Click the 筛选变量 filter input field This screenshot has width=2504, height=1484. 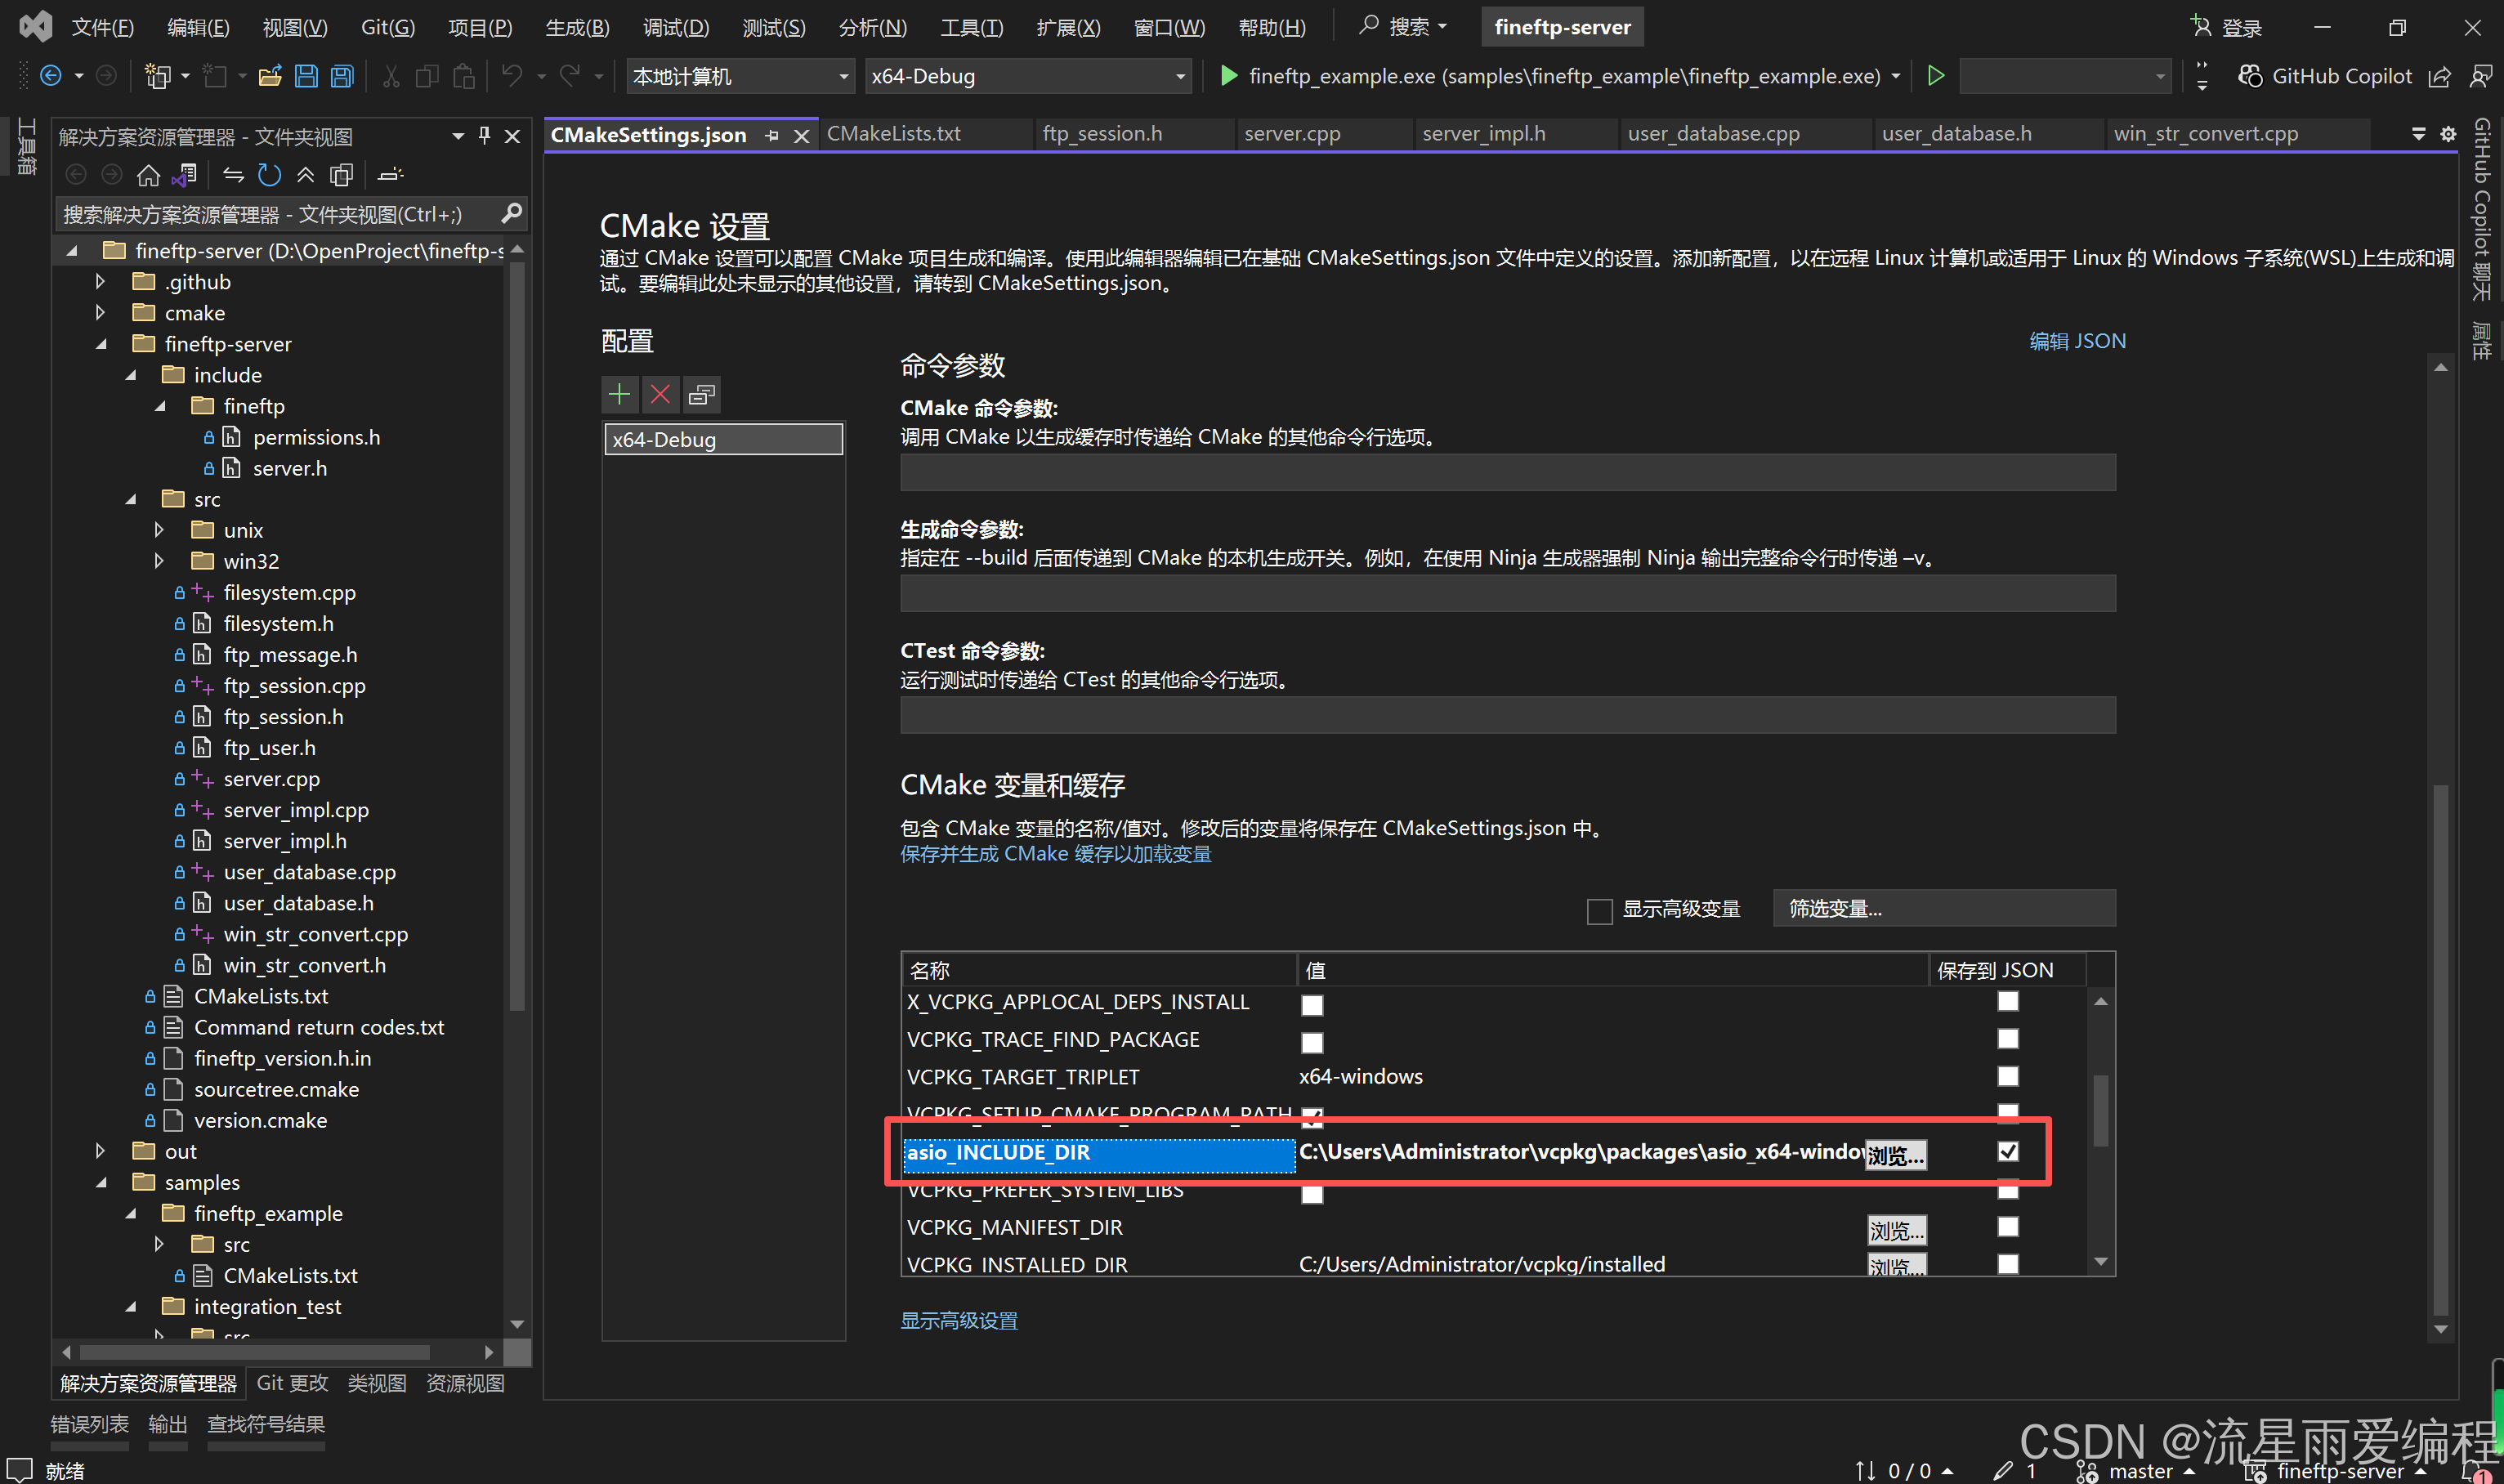(1943, 908)
